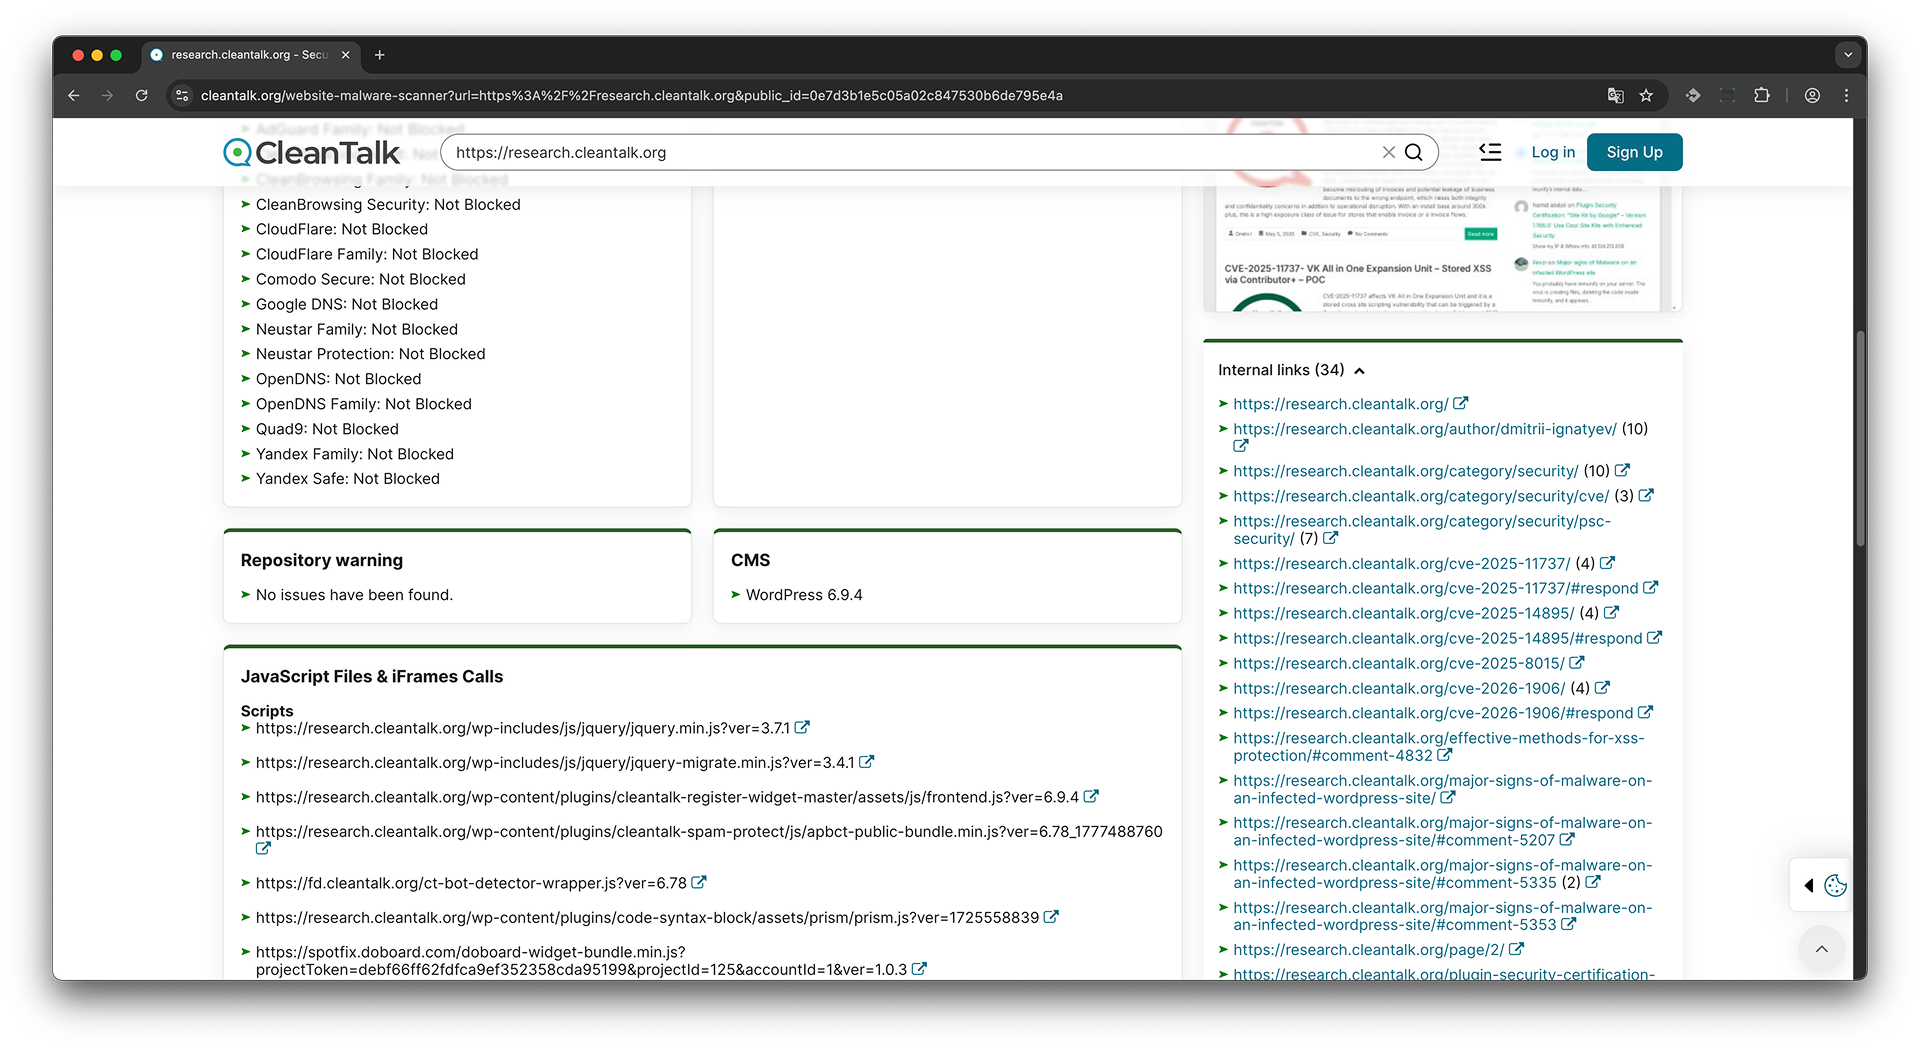The height and width of the screenshot is (1050, 1920).
Task: Click 'CloudFlare Family: Not Blocked' row
Action: tap(367, 254)
